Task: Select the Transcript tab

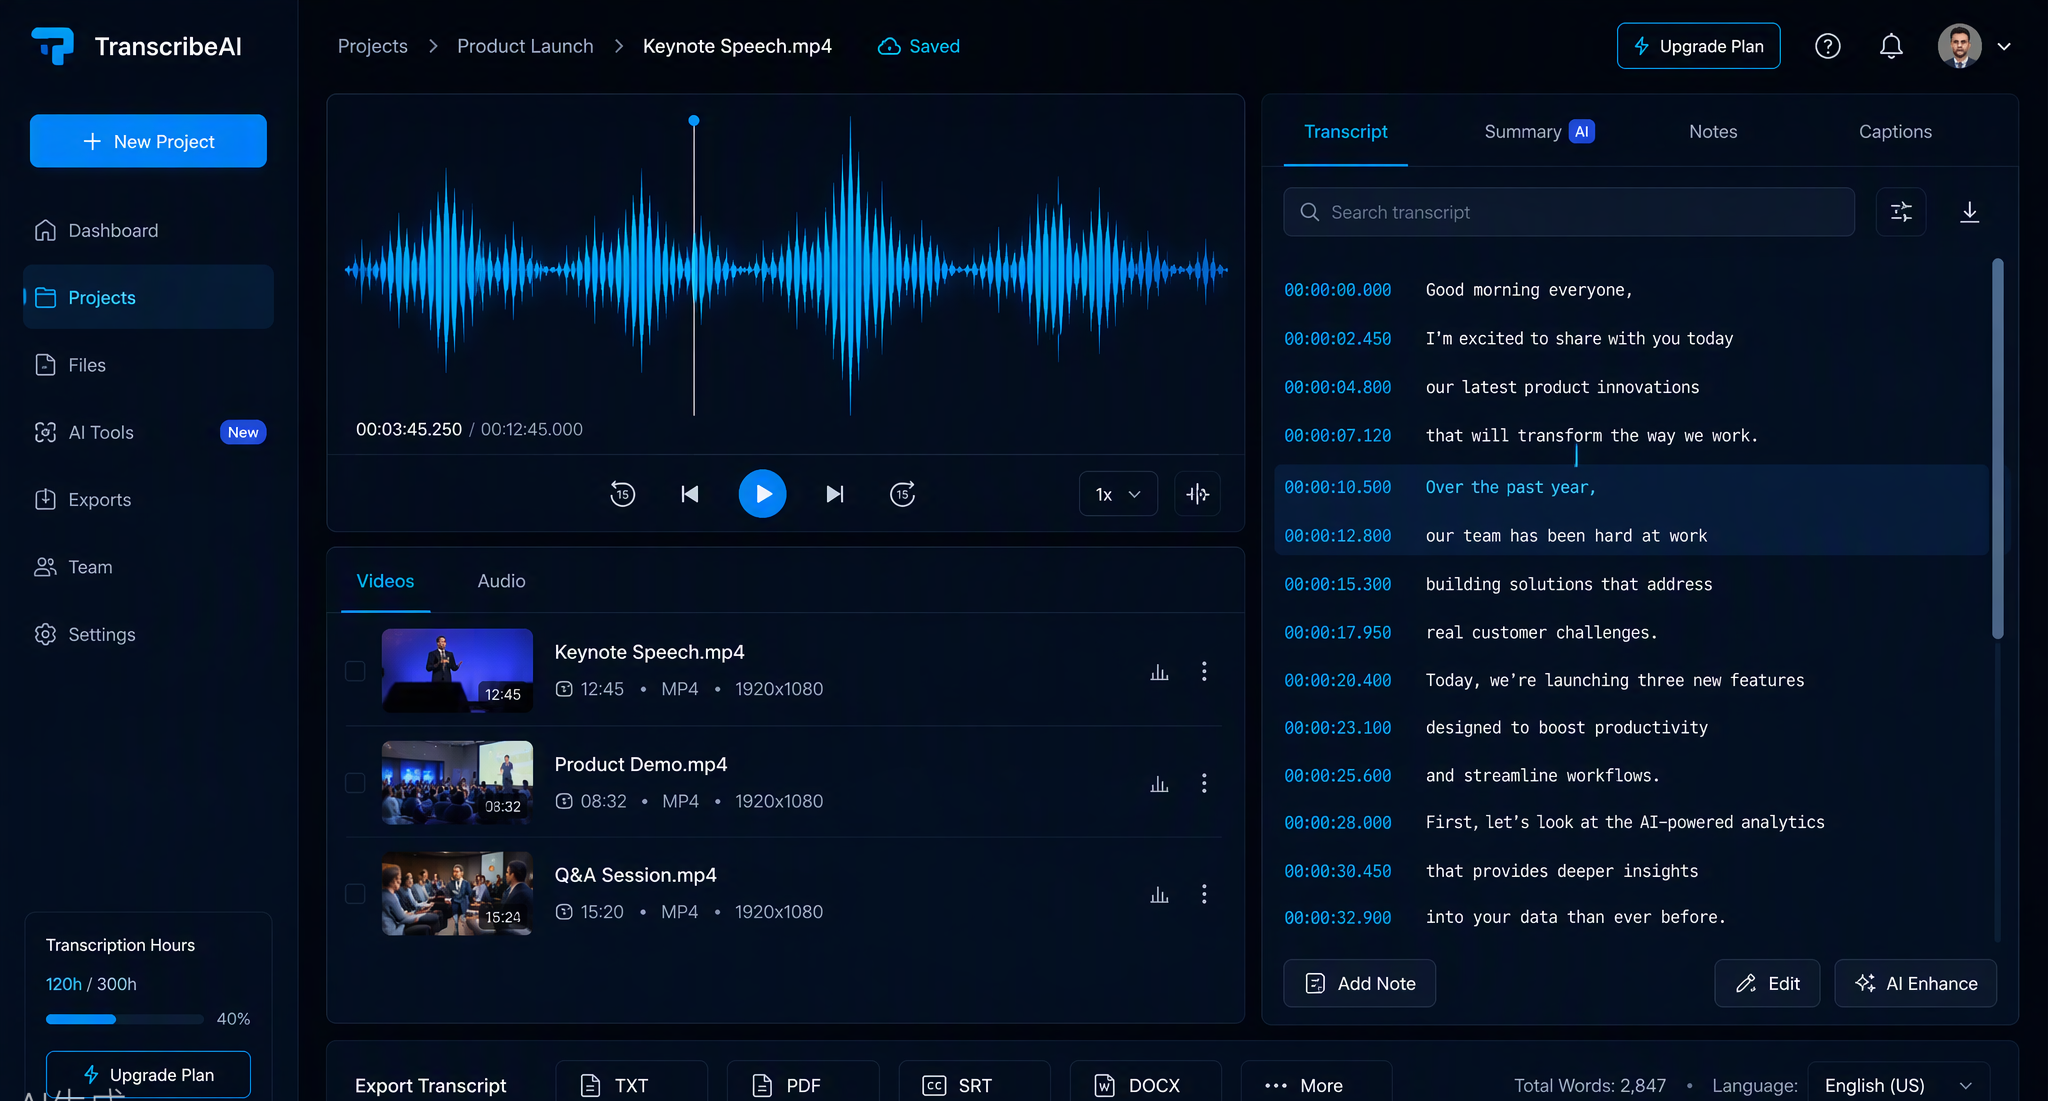Action: (1345, 131)
